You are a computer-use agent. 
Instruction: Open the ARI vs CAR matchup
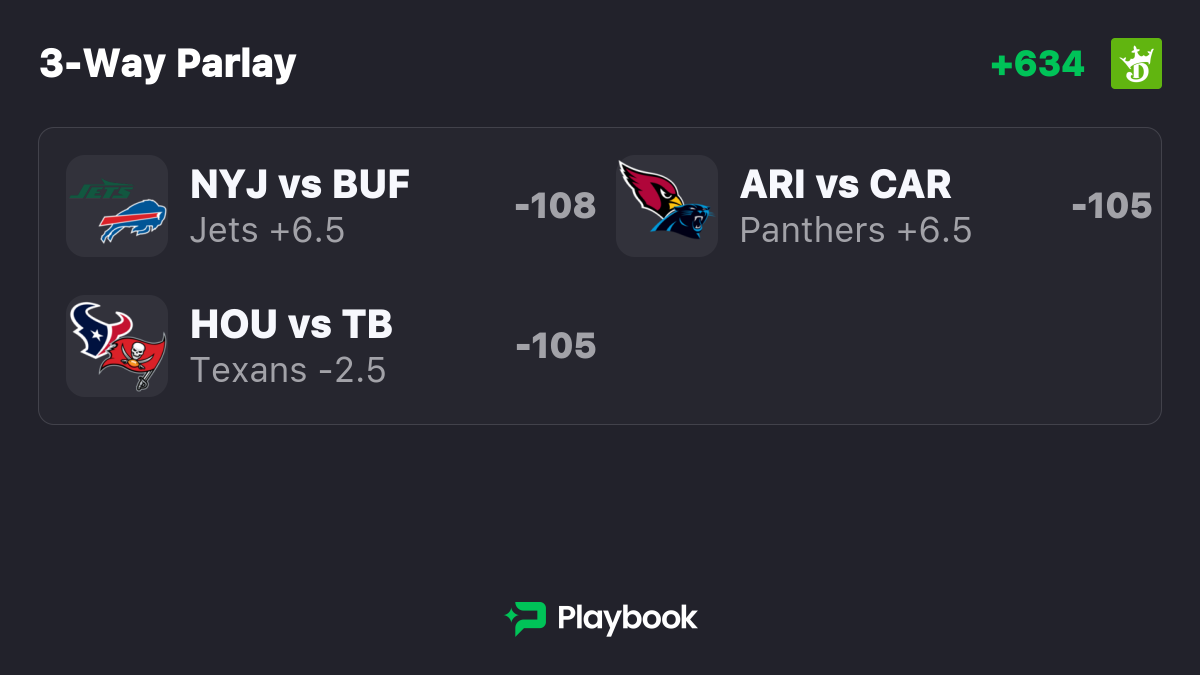(x=846, y=185)
